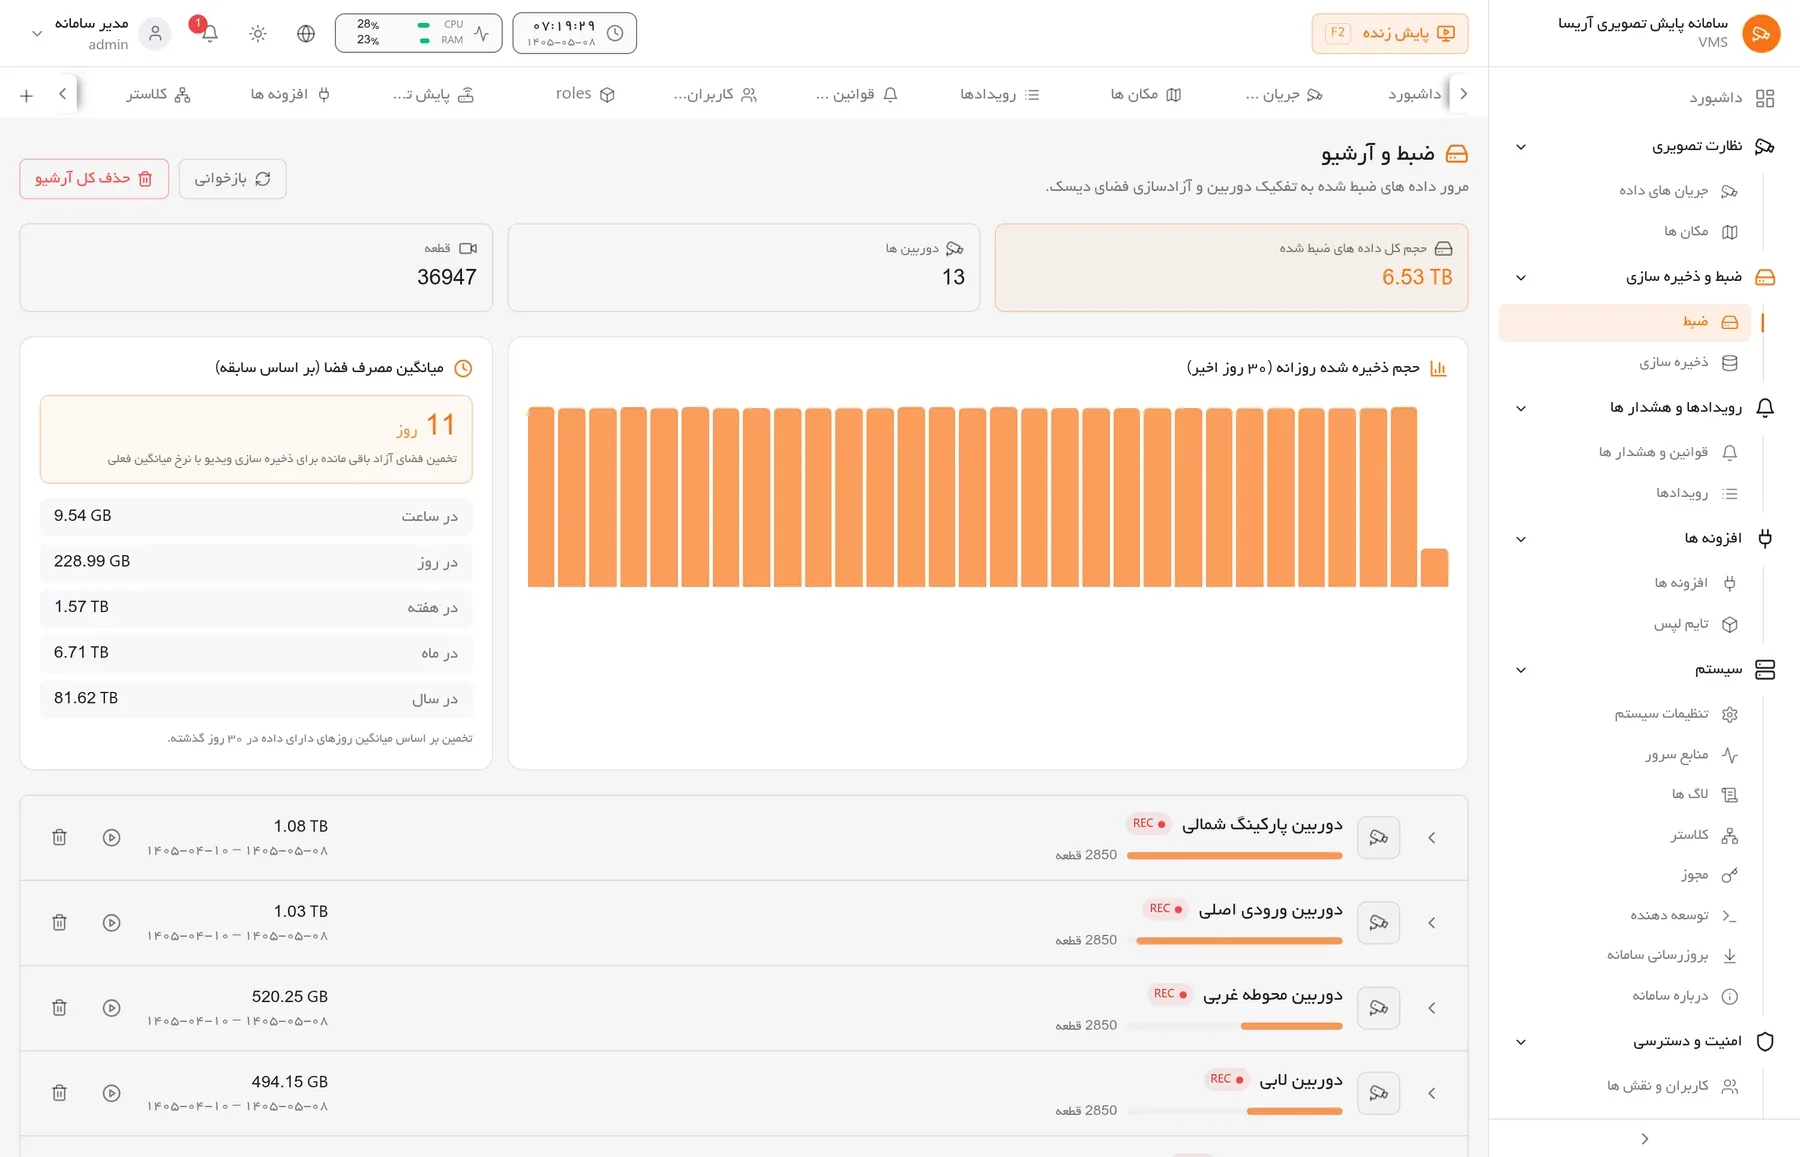
Task: Click the کلاستر network icon in sidebar
Action: 1730,836
